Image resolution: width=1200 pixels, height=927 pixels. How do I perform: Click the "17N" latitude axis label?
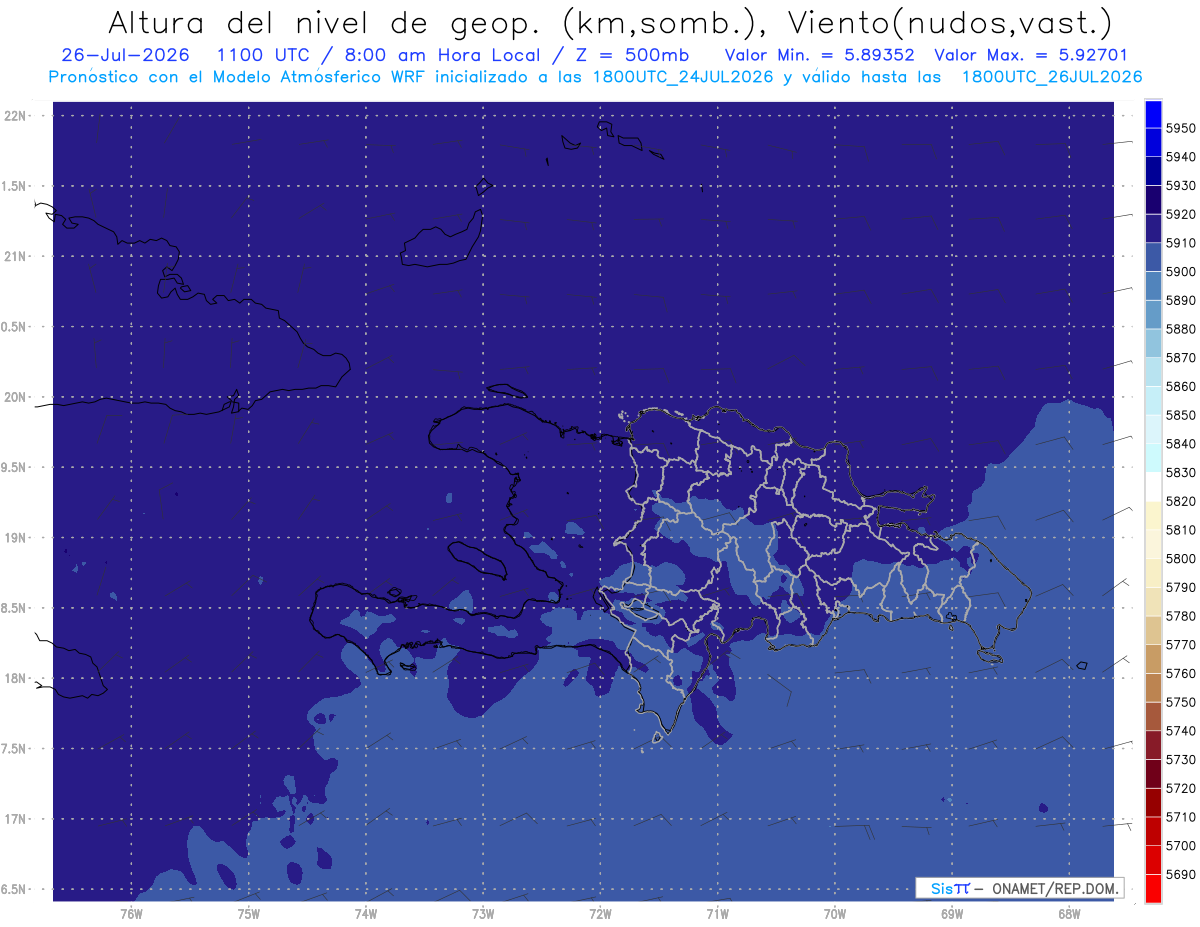(x=15, y=819)
